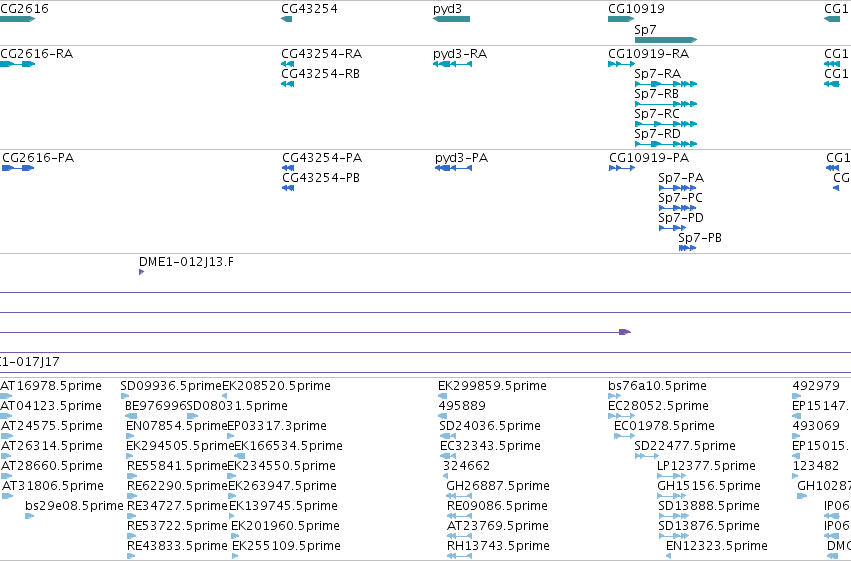
Task: Click EST SD09936.5prime
Action: click(x=171, y=386)
